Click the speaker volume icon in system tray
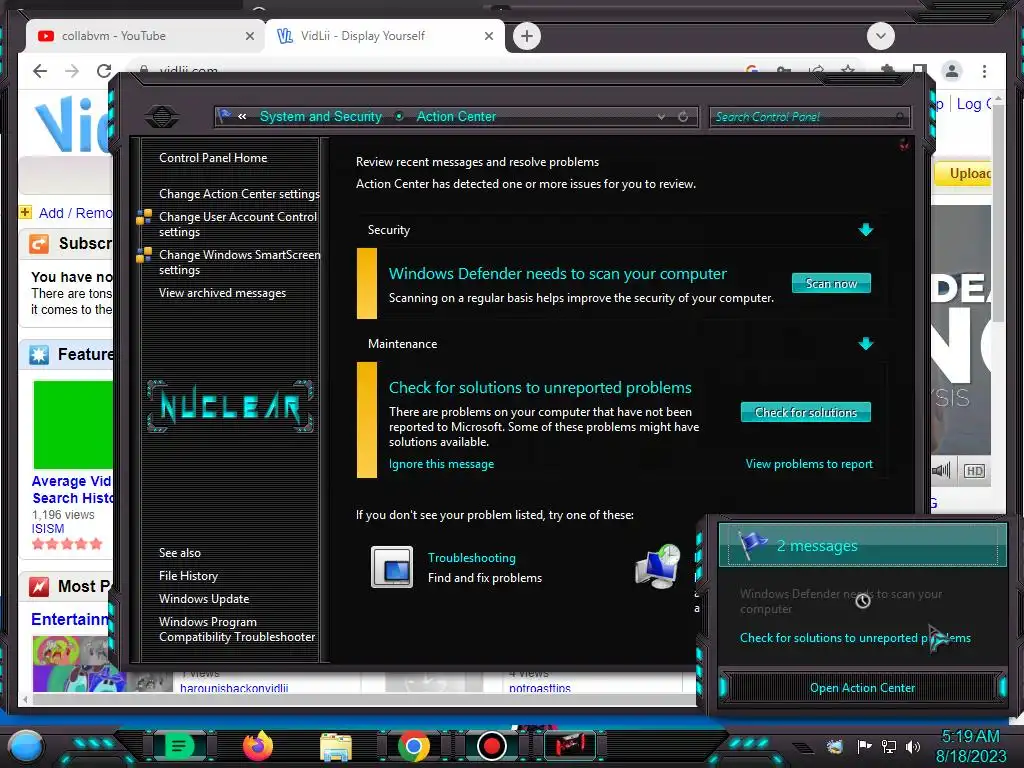This screenshot has height=768, width=1024. click(x=912, y=746)
